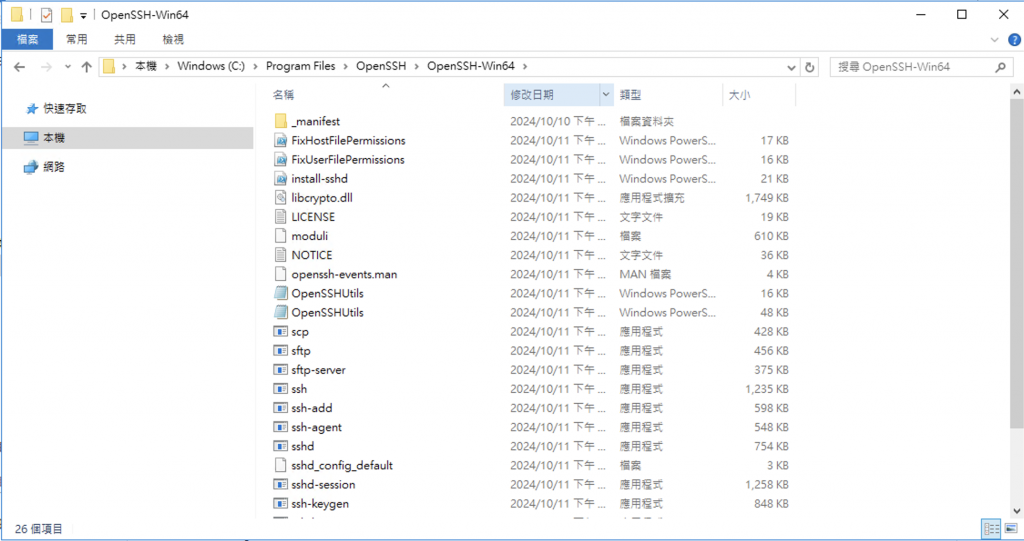This screenshot has width=1024, height=541.
Task: Go up one folder level
Action: tap(86, 67)
